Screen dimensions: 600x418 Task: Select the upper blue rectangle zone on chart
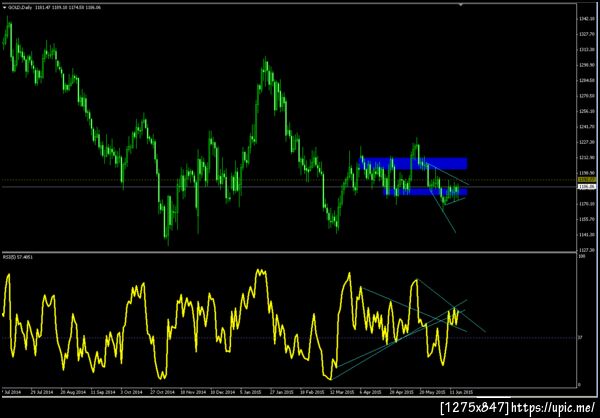tap(413, 163)
